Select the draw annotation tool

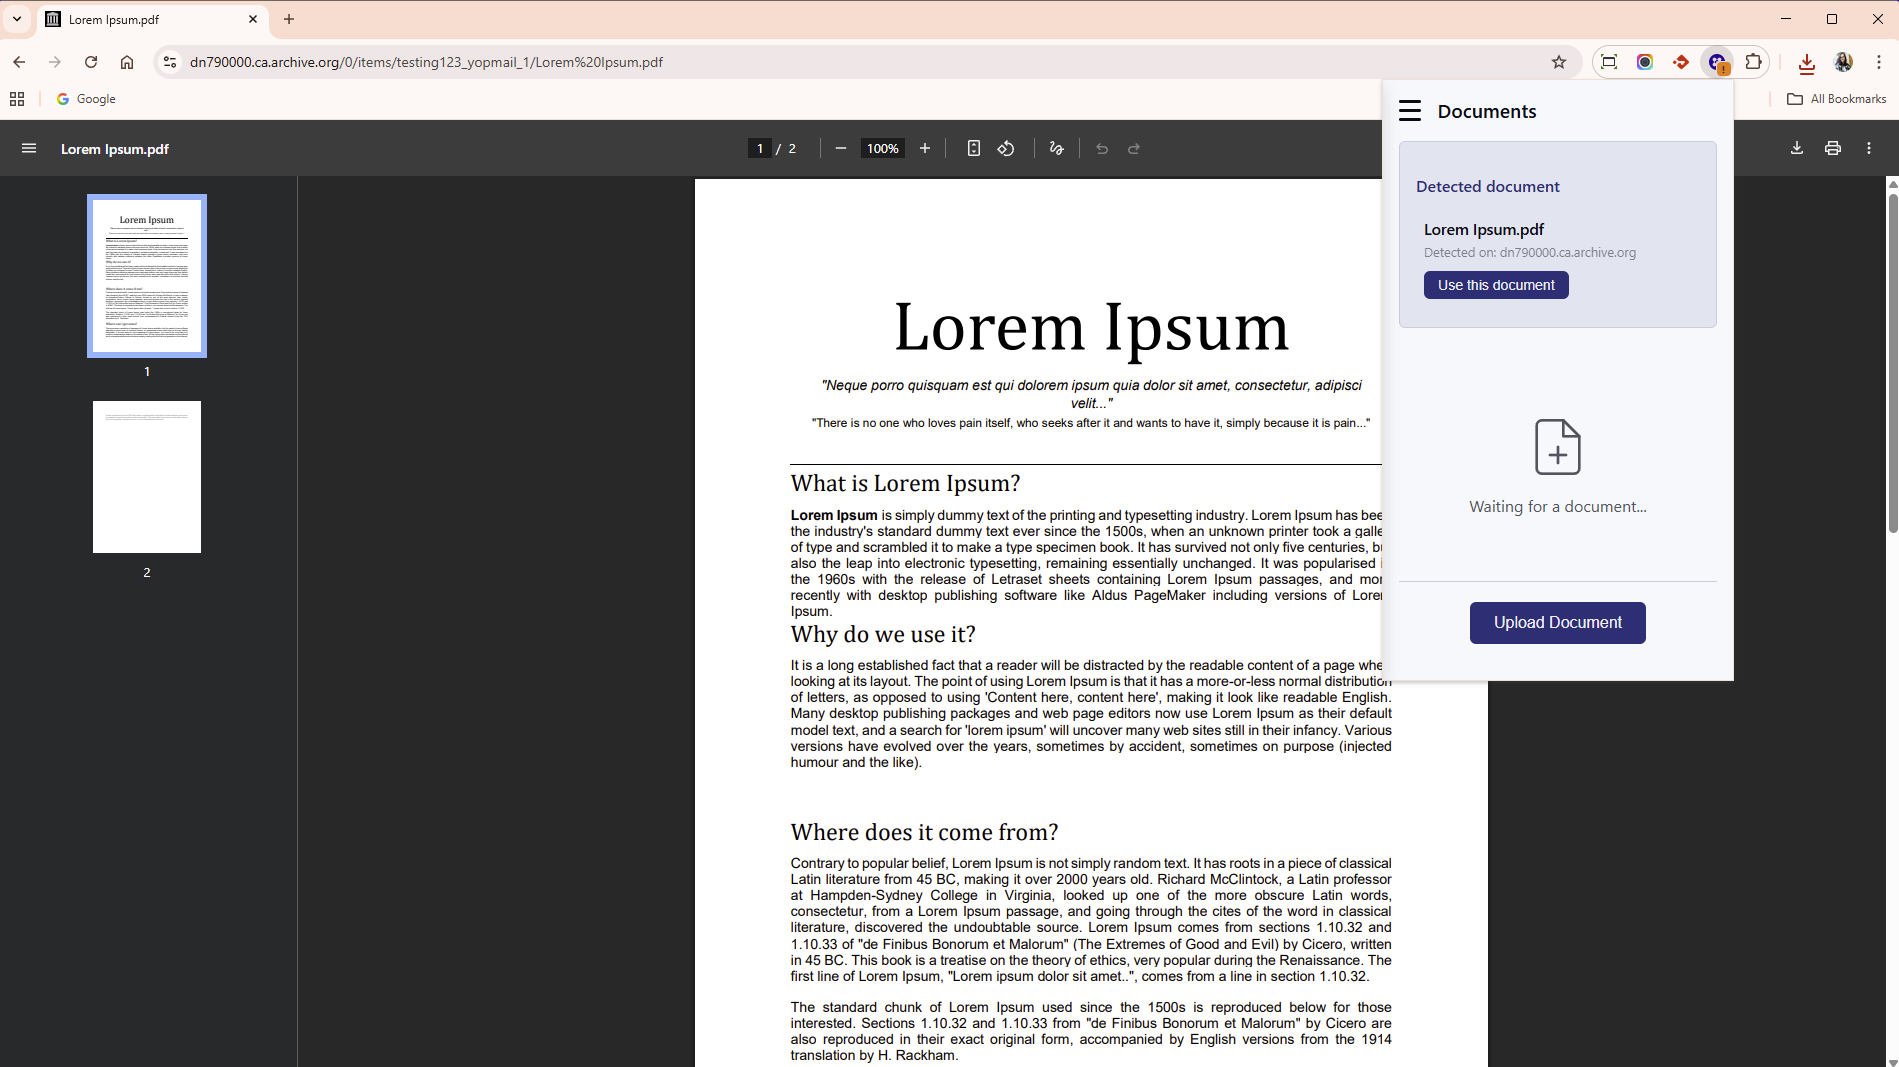[x=1056, y=149]
